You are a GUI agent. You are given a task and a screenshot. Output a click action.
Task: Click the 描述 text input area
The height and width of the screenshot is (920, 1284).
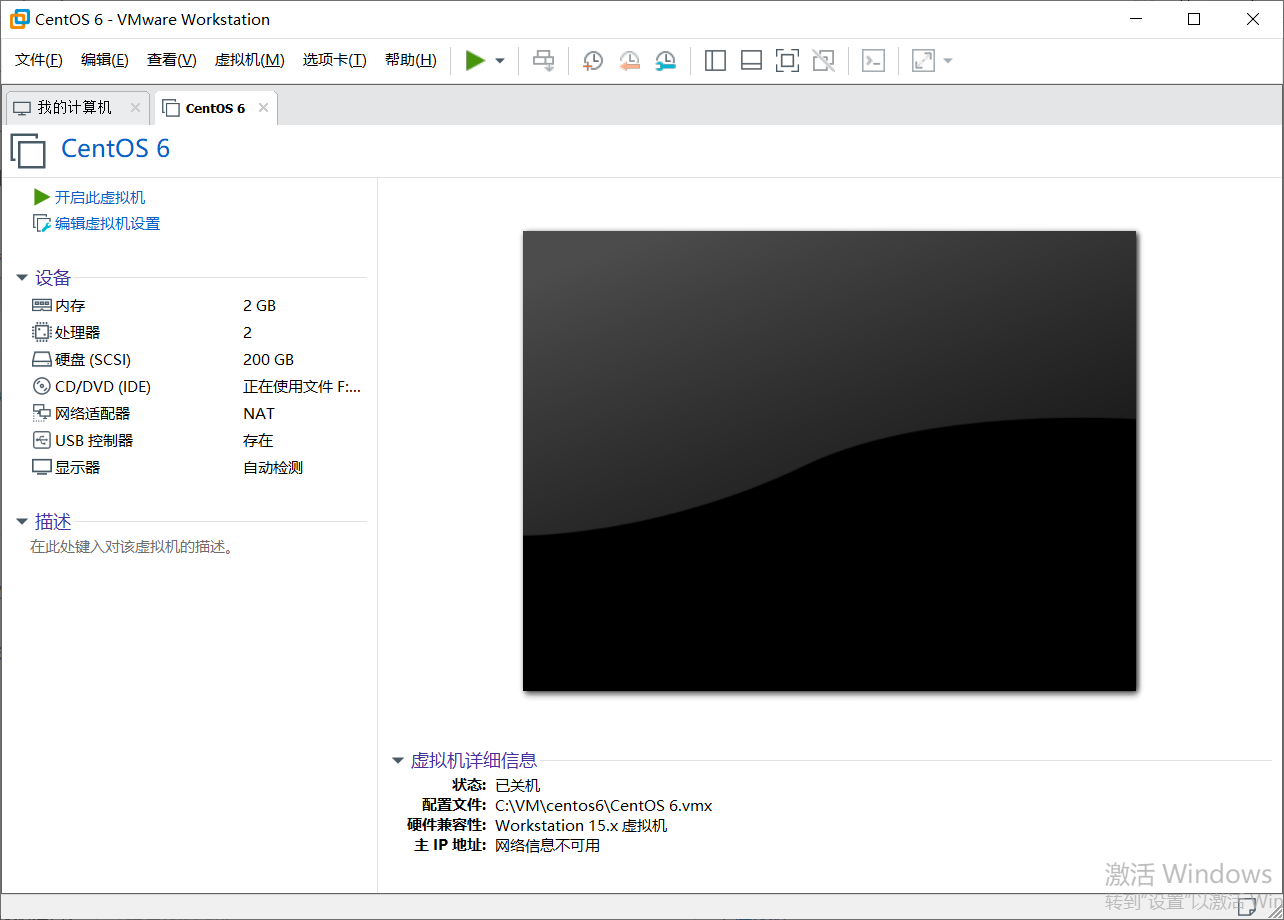pyautogui.click(x=132, y=547)
